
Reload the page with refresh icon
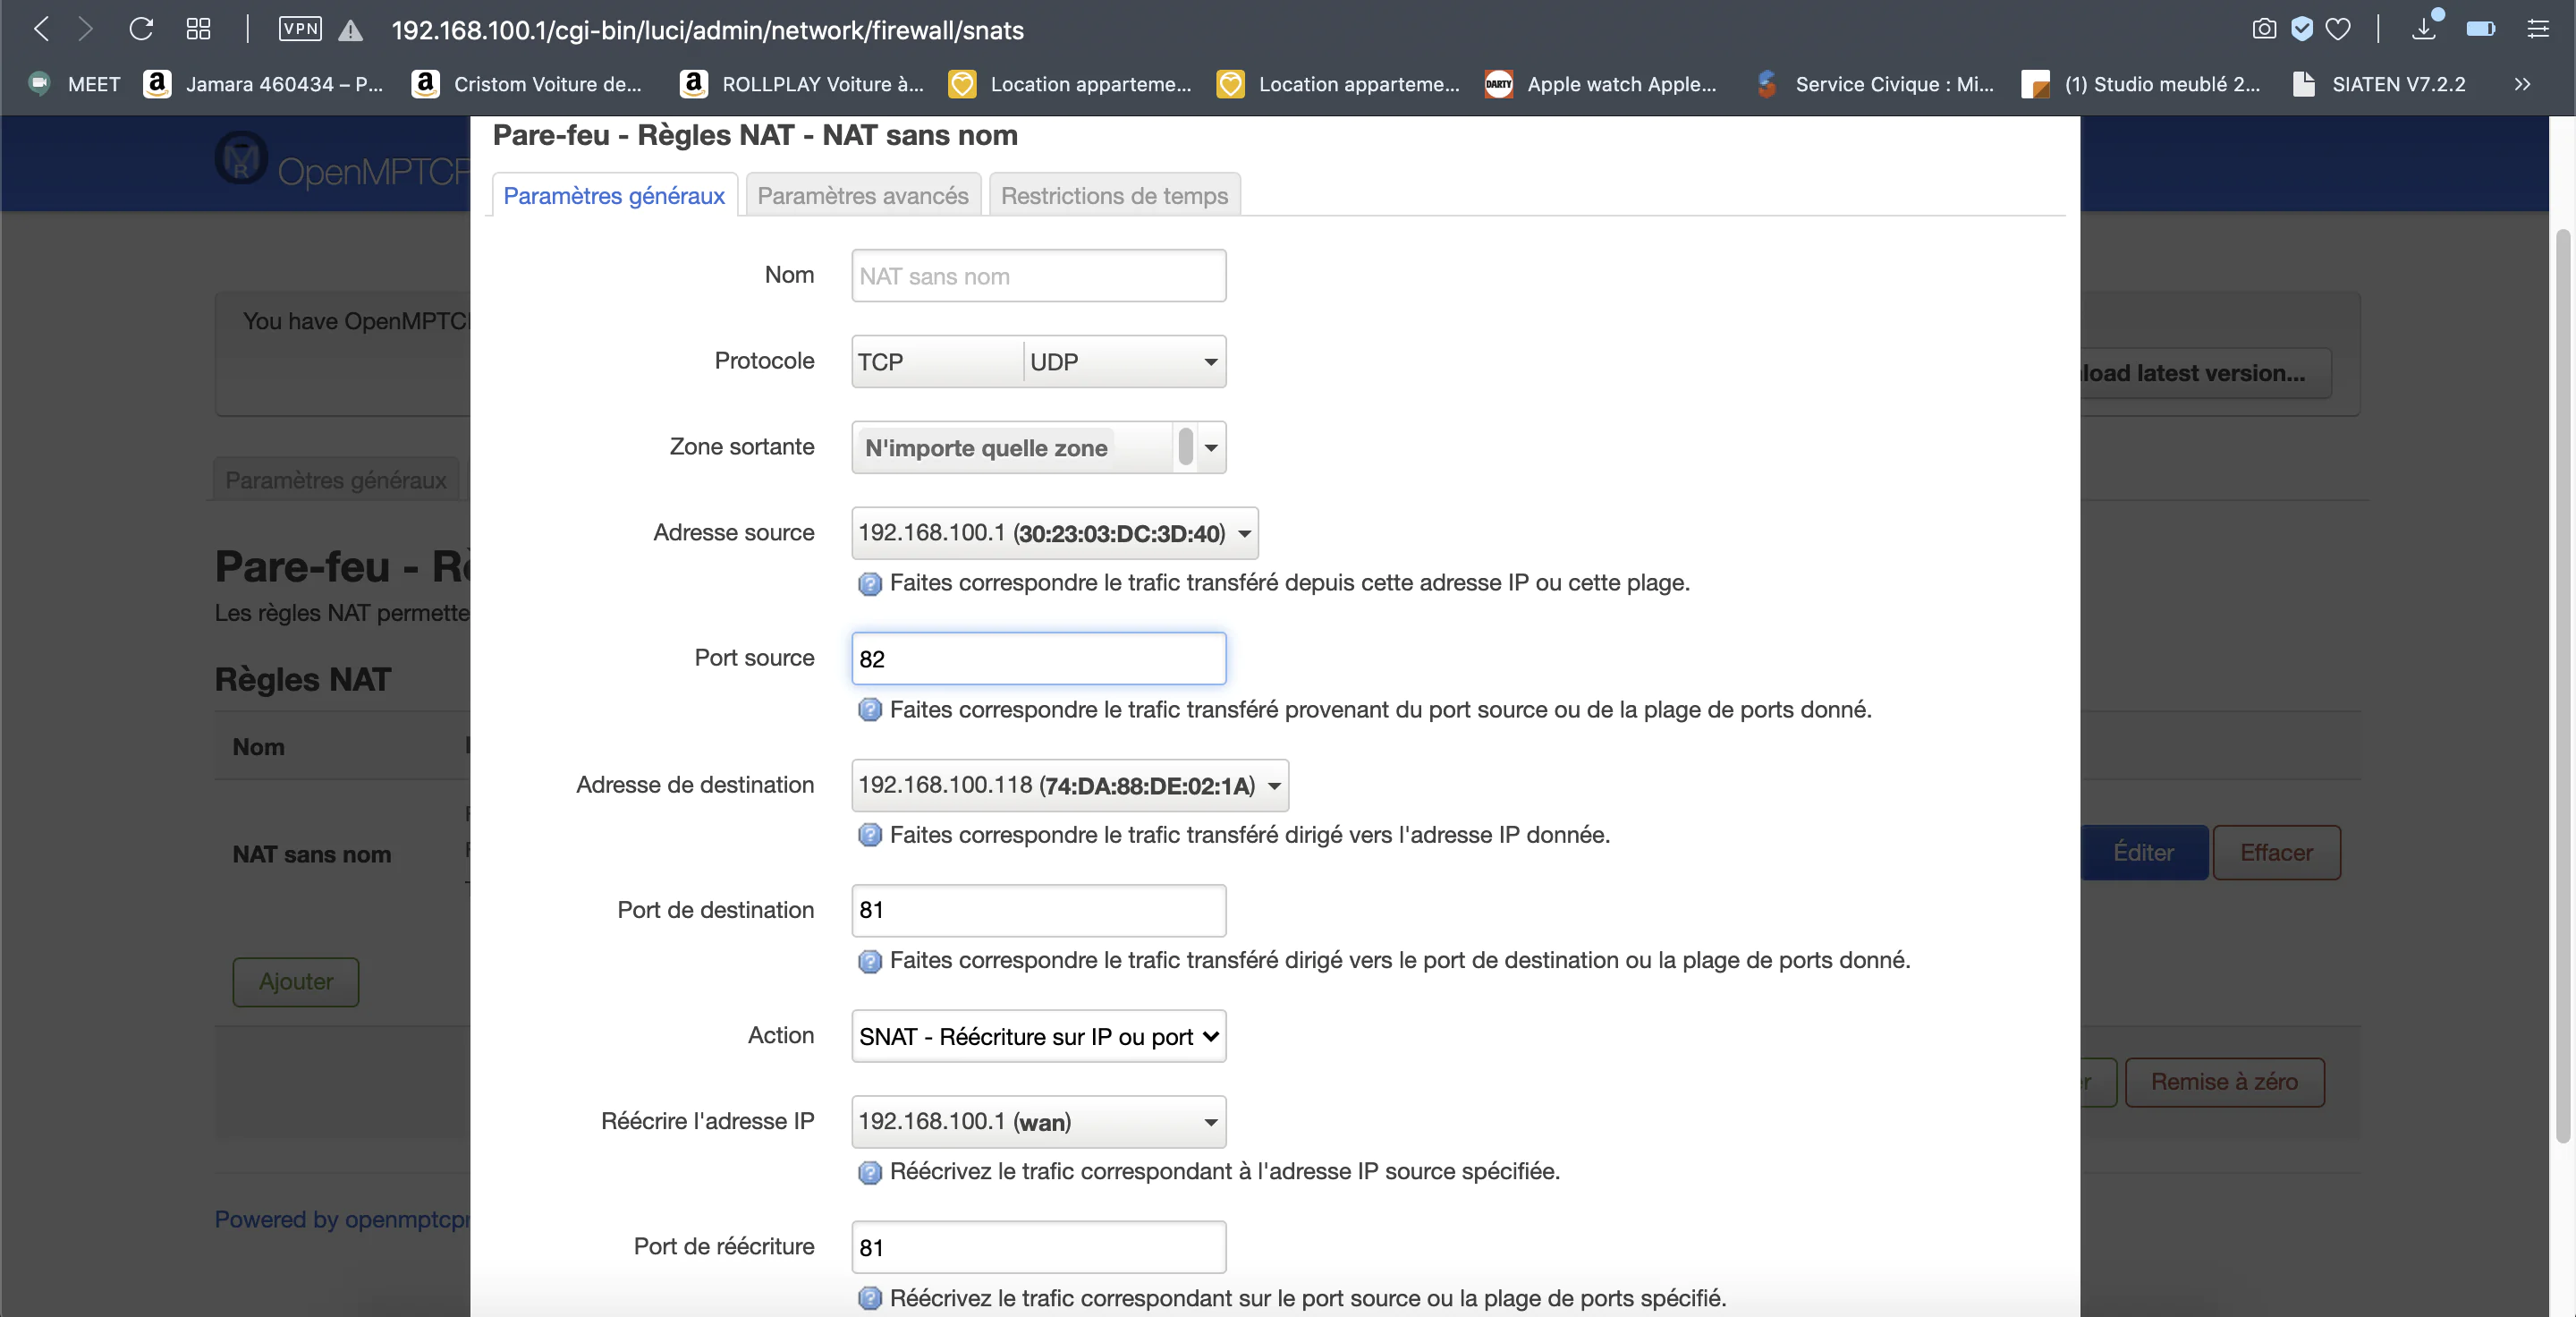tap(141, 29)
